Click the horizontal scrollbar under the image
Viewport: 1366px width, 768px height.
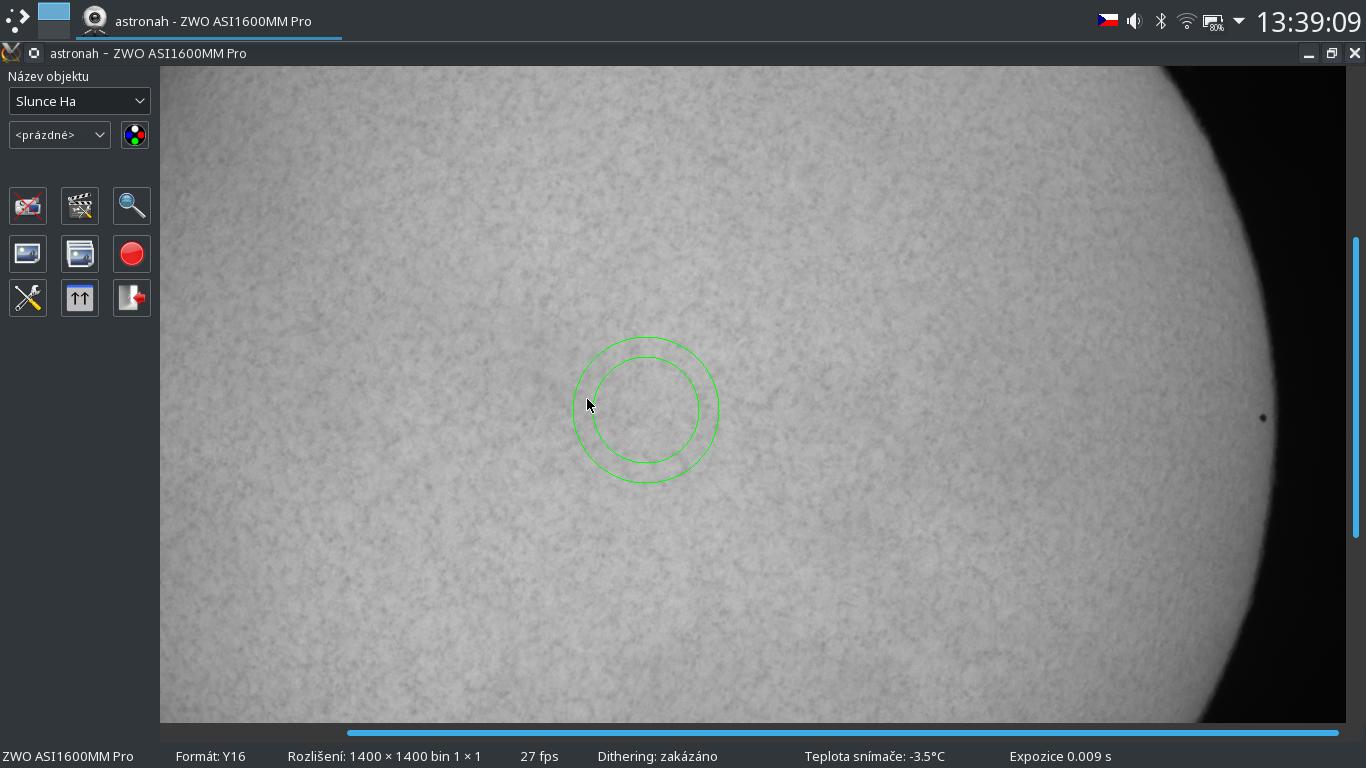[x=842, y=733]
